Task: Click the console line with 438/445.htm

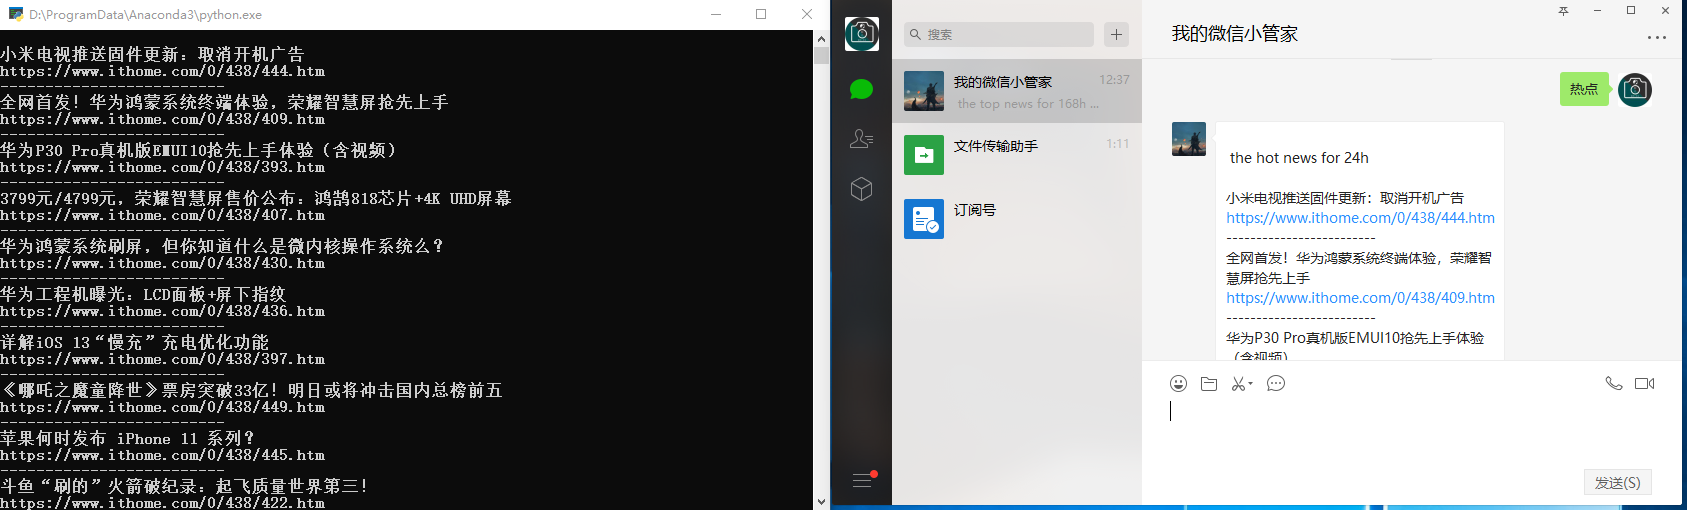Action: (x=162, y=456)
